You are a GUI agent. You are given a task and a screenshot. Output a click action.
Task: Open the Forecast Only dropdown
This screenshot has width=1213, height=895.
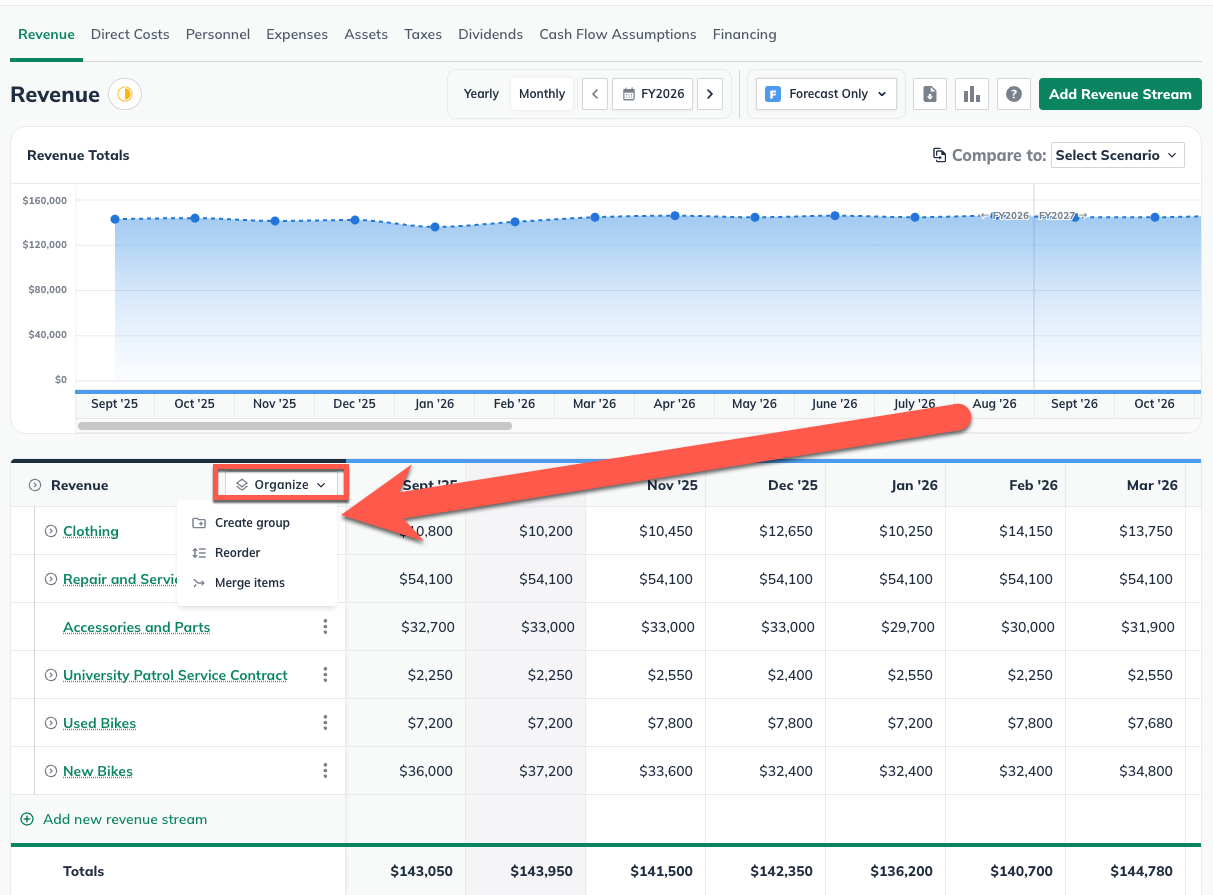click(x=826, y=94)
